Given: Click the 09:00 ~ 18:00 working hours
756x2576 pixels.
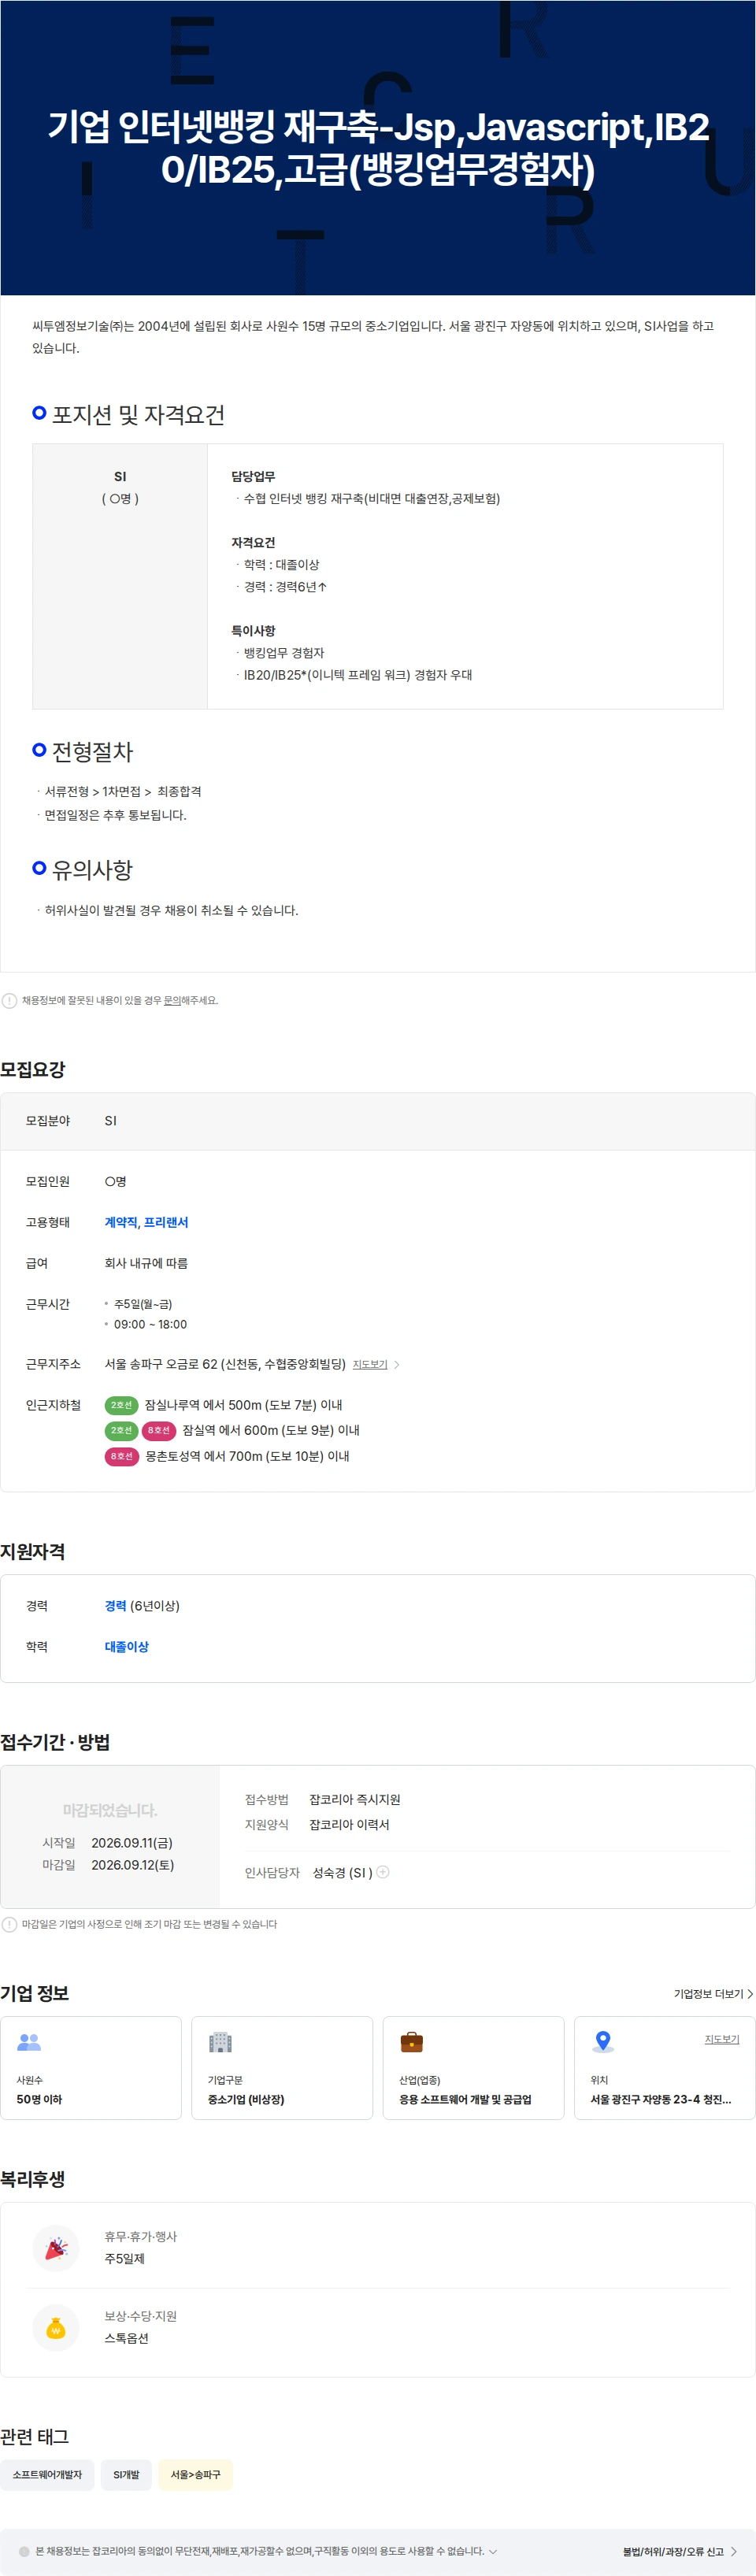Looking at the screenshot, I should [x=150, y=1324].
